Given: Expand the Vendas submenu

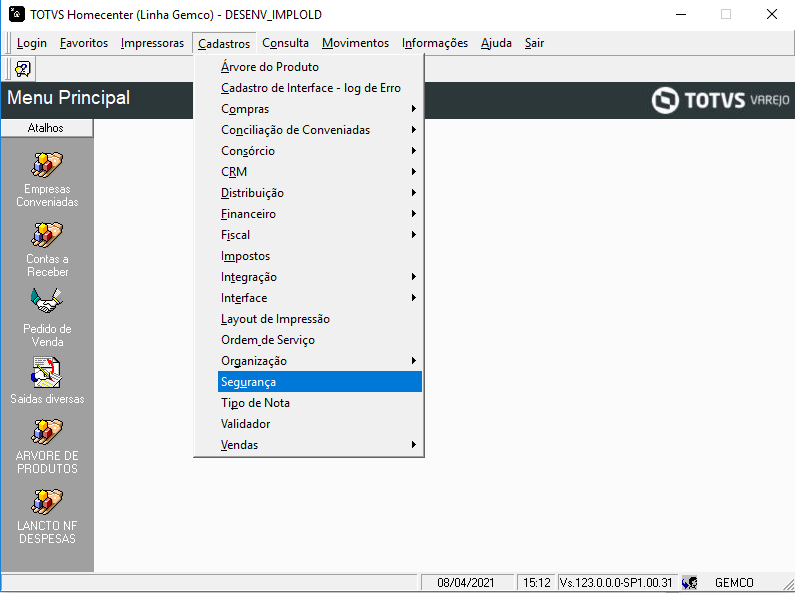Looking at the screenshot, I should [320, 445].
